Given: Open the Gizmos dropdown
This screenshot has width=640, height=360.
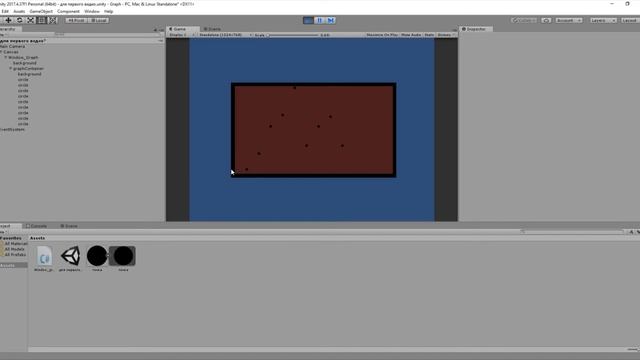Looking at the screenshot, I should (x=446, y=35).
